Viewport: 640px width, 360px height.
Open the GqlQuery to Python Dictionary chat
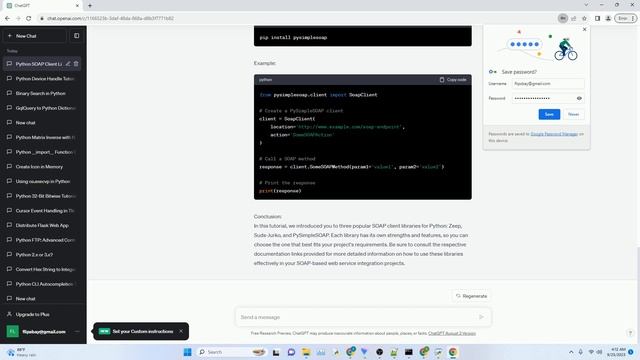tap(42, 108)
